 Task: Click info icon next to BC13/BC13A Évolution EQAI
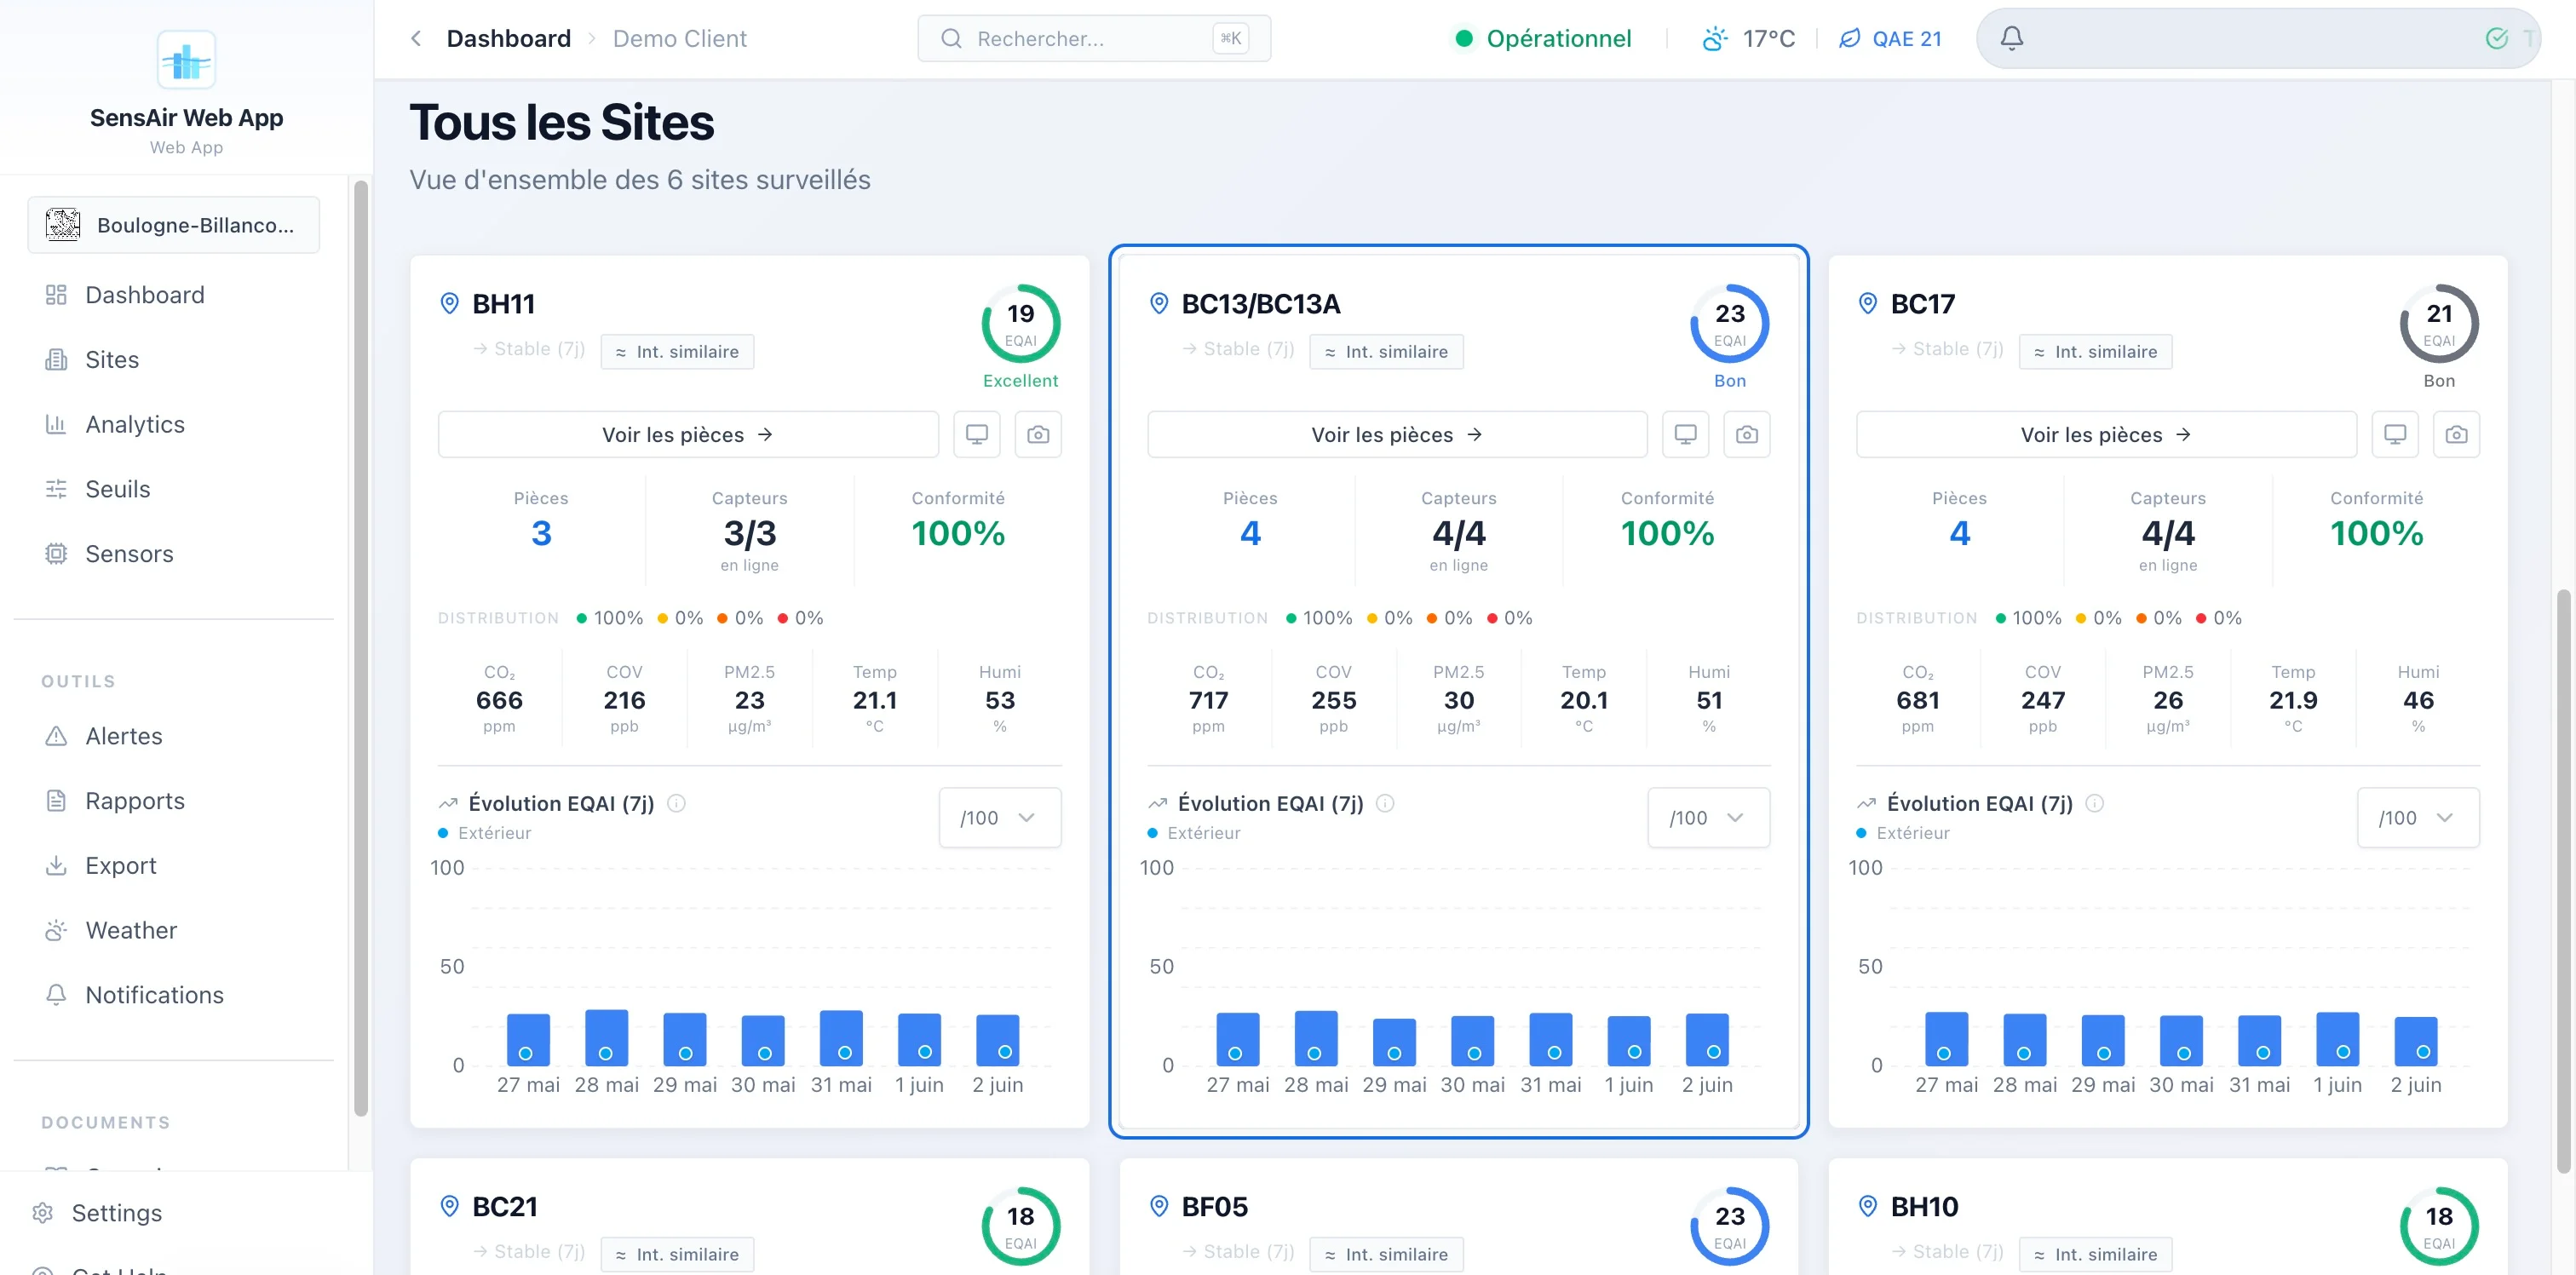tap(1385, 803)
